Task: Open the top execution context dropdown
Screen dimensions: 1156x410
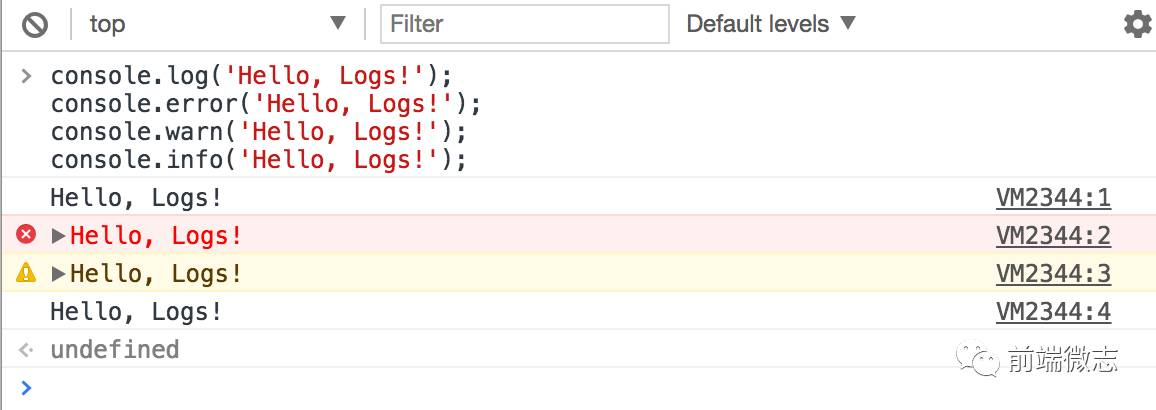Action: point(217,24)
